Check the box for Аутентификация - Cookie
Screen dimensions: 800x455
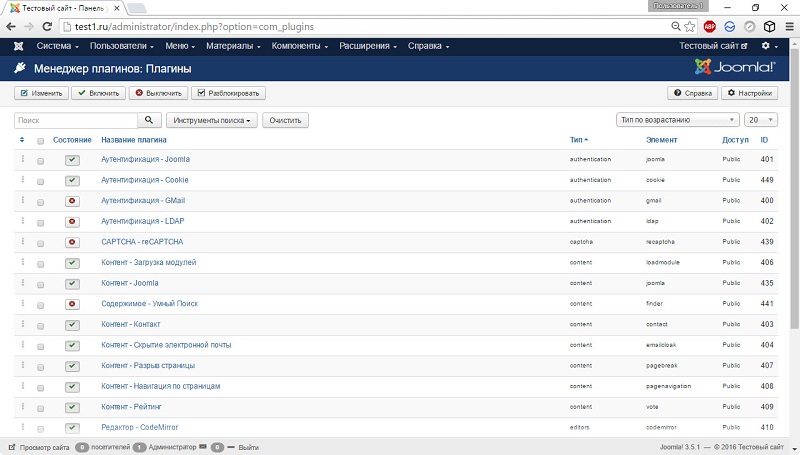tap(40, 182)
